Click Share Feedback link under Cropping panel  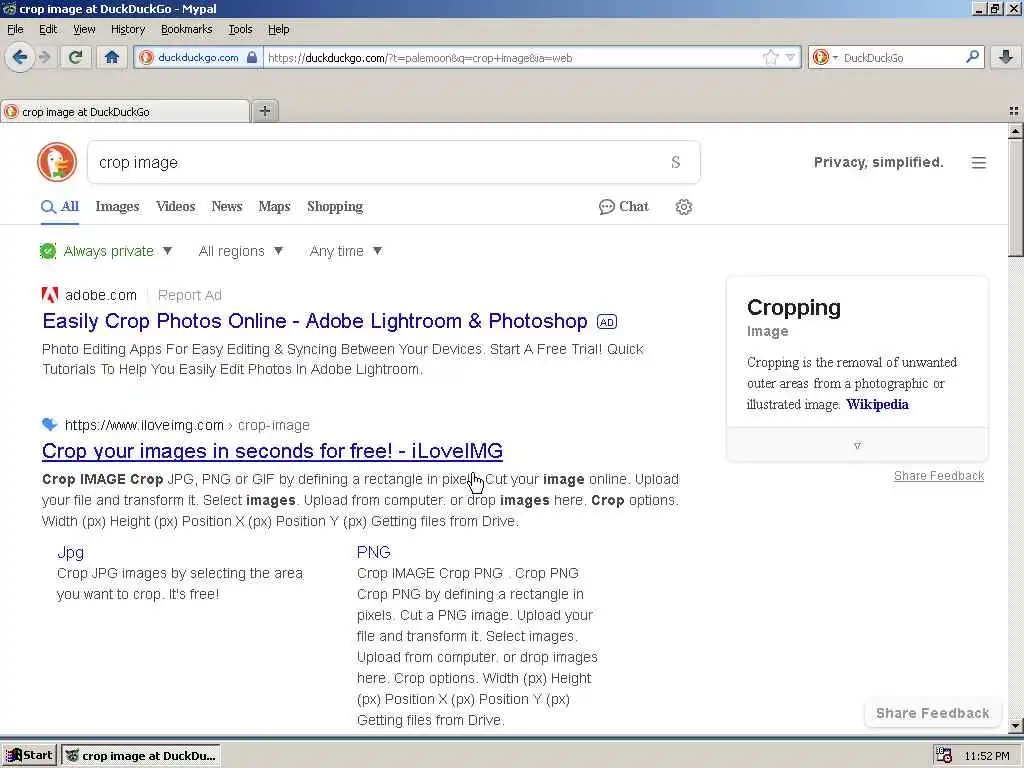[x=938, y=476]
